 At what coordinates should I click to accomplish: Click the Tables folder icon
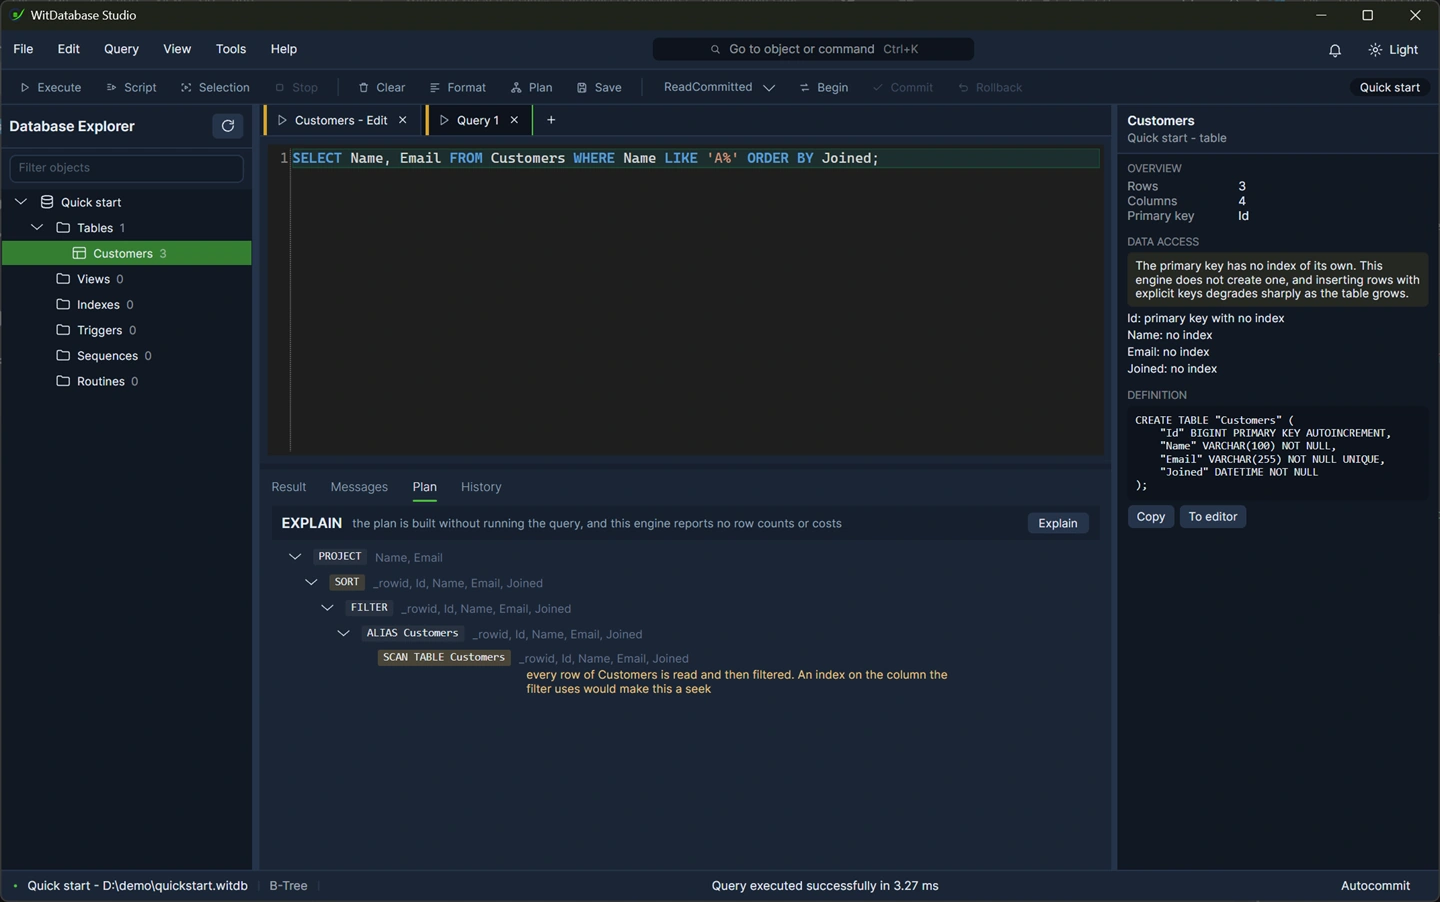click(63, 228)
